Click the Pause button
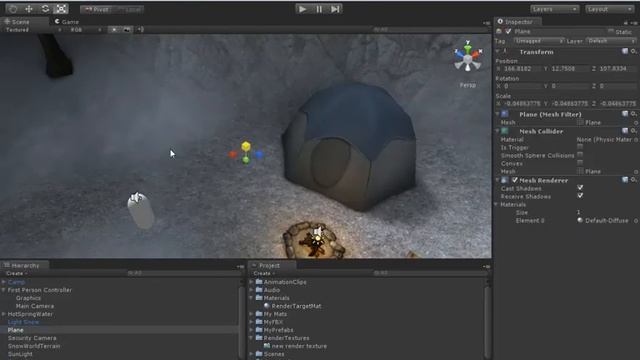This screenshot has width=640, height=360. tap(319, 9)
